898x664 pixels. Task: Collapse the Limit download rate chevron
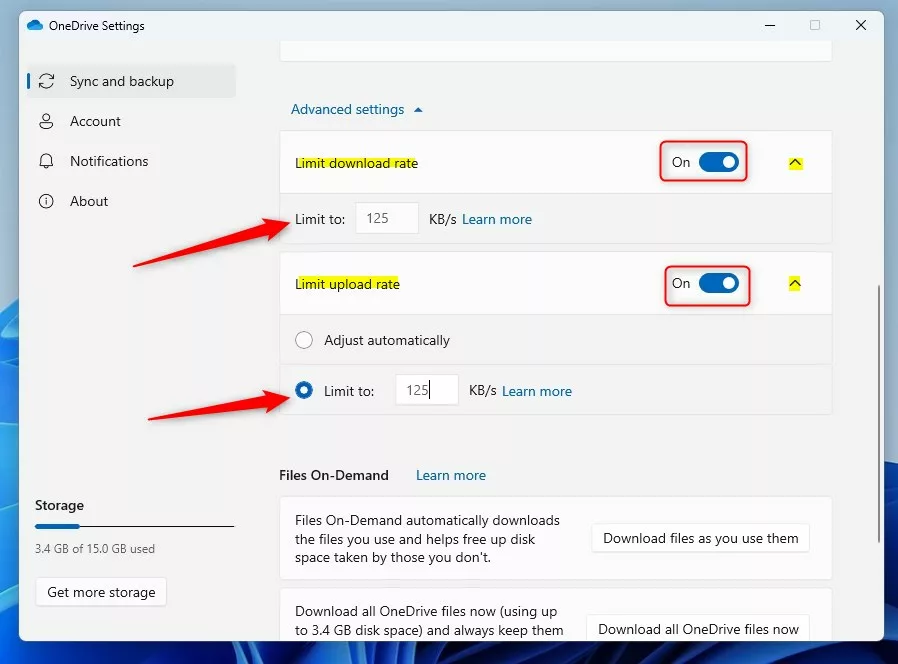[795, 163]
